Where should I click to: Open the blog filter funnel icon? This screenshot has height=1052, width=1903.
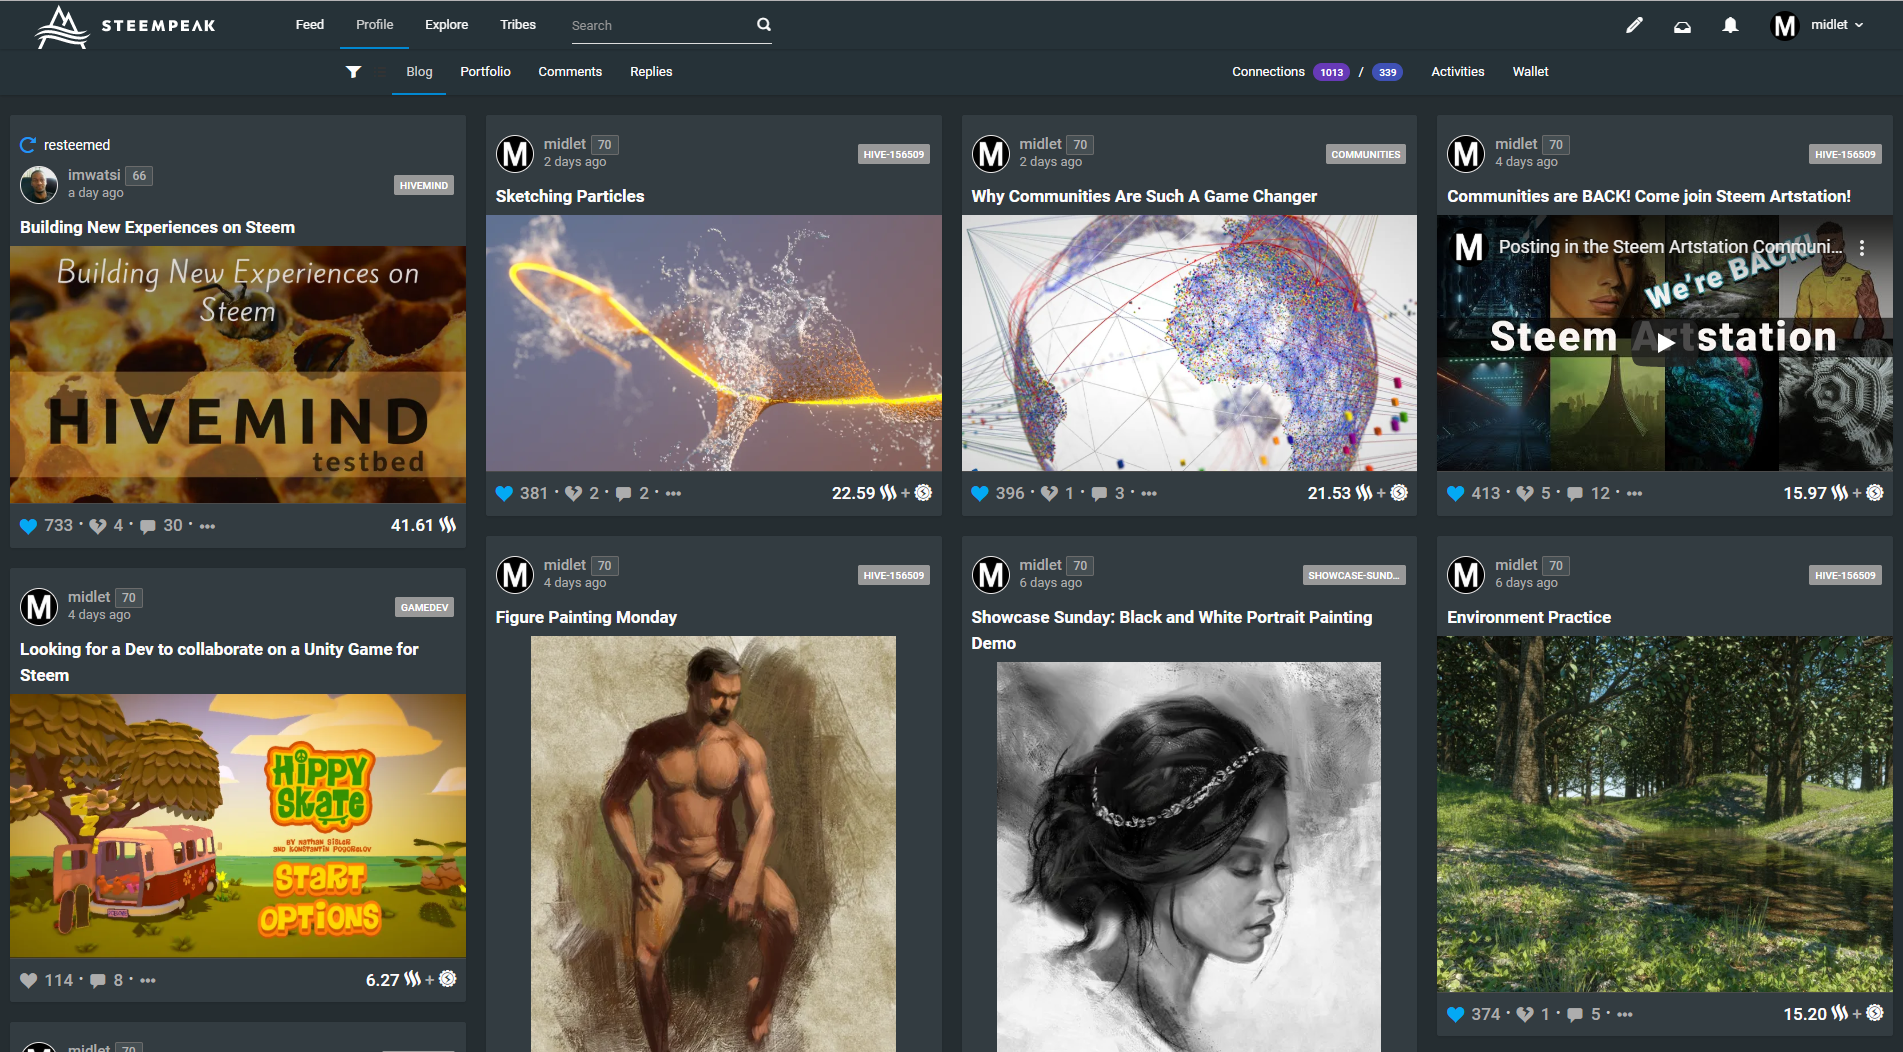click(353, 72)
